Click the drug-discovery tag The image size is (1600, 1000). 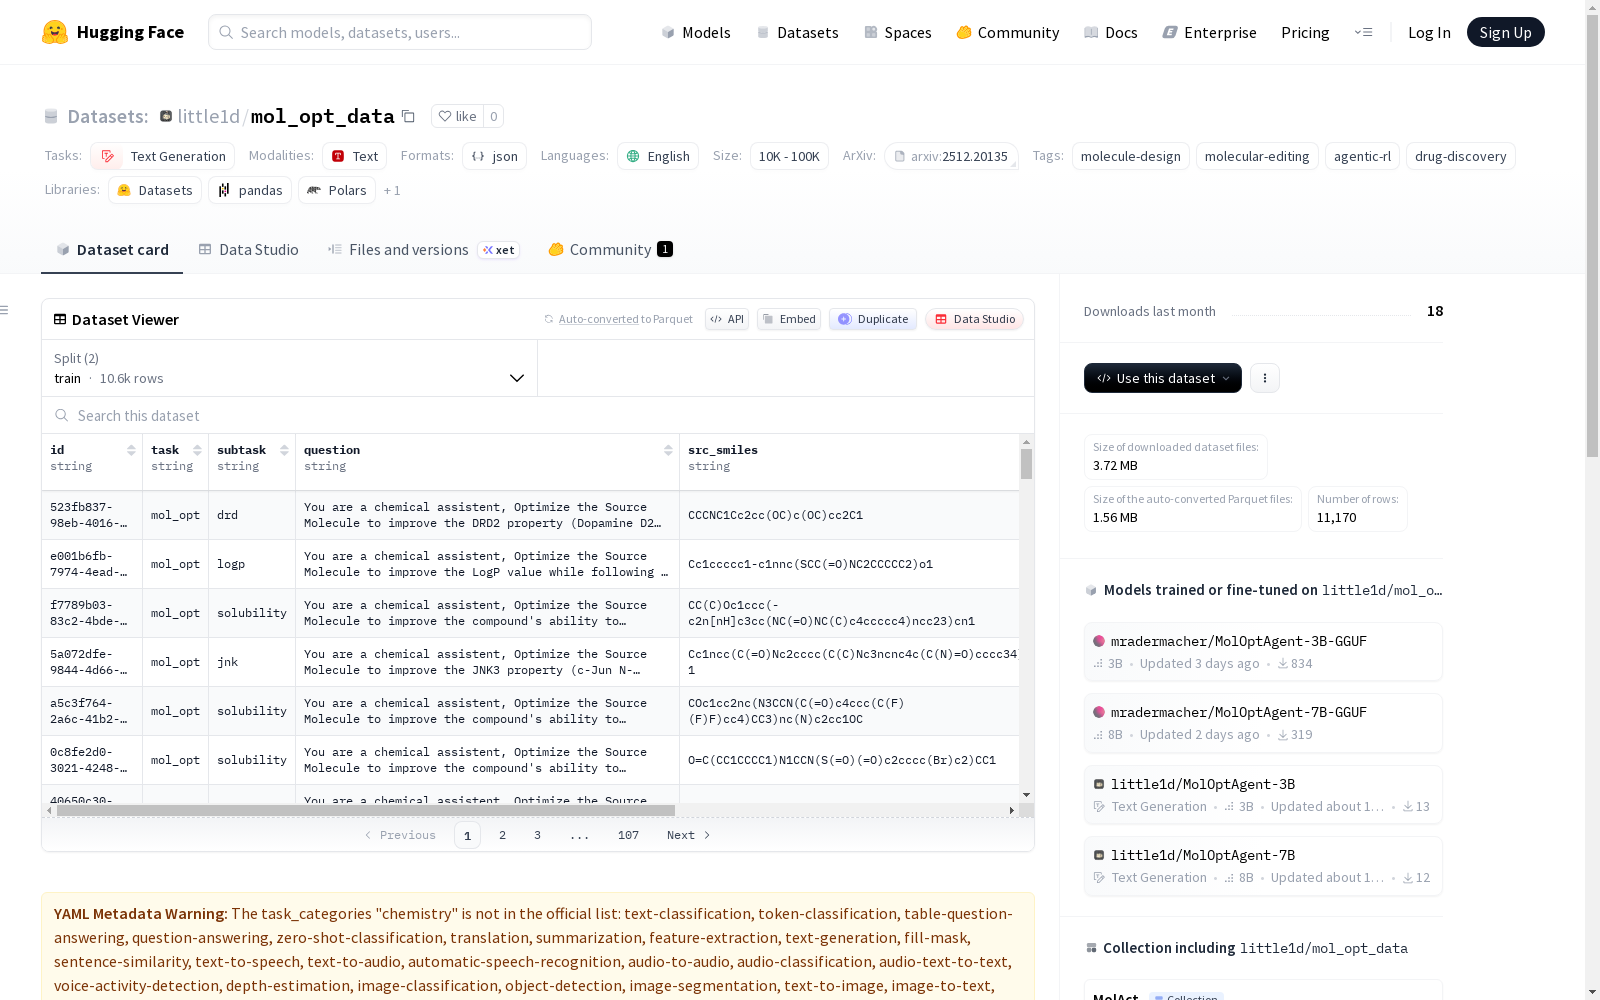pyautogui.click(x=1461, y=156)
